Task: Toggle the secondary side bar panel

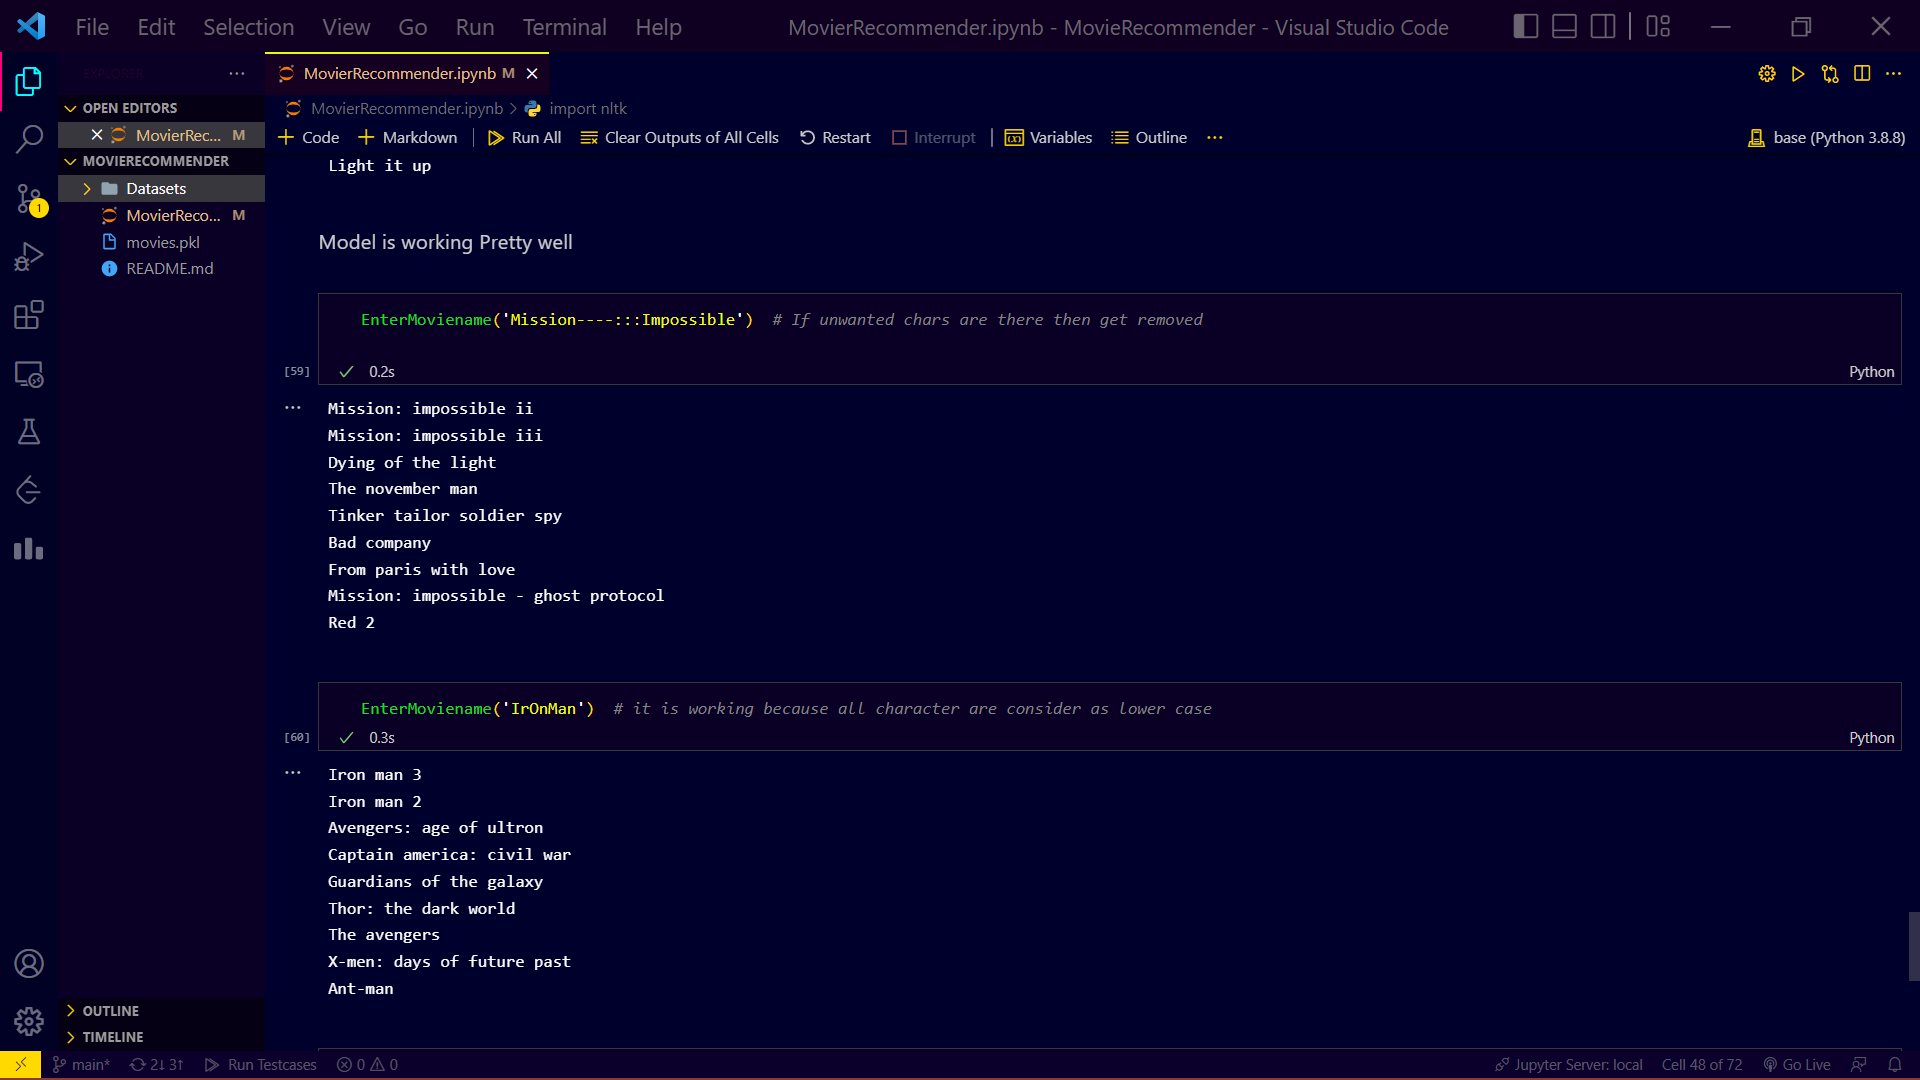Action: click(x=1601, y=26)
